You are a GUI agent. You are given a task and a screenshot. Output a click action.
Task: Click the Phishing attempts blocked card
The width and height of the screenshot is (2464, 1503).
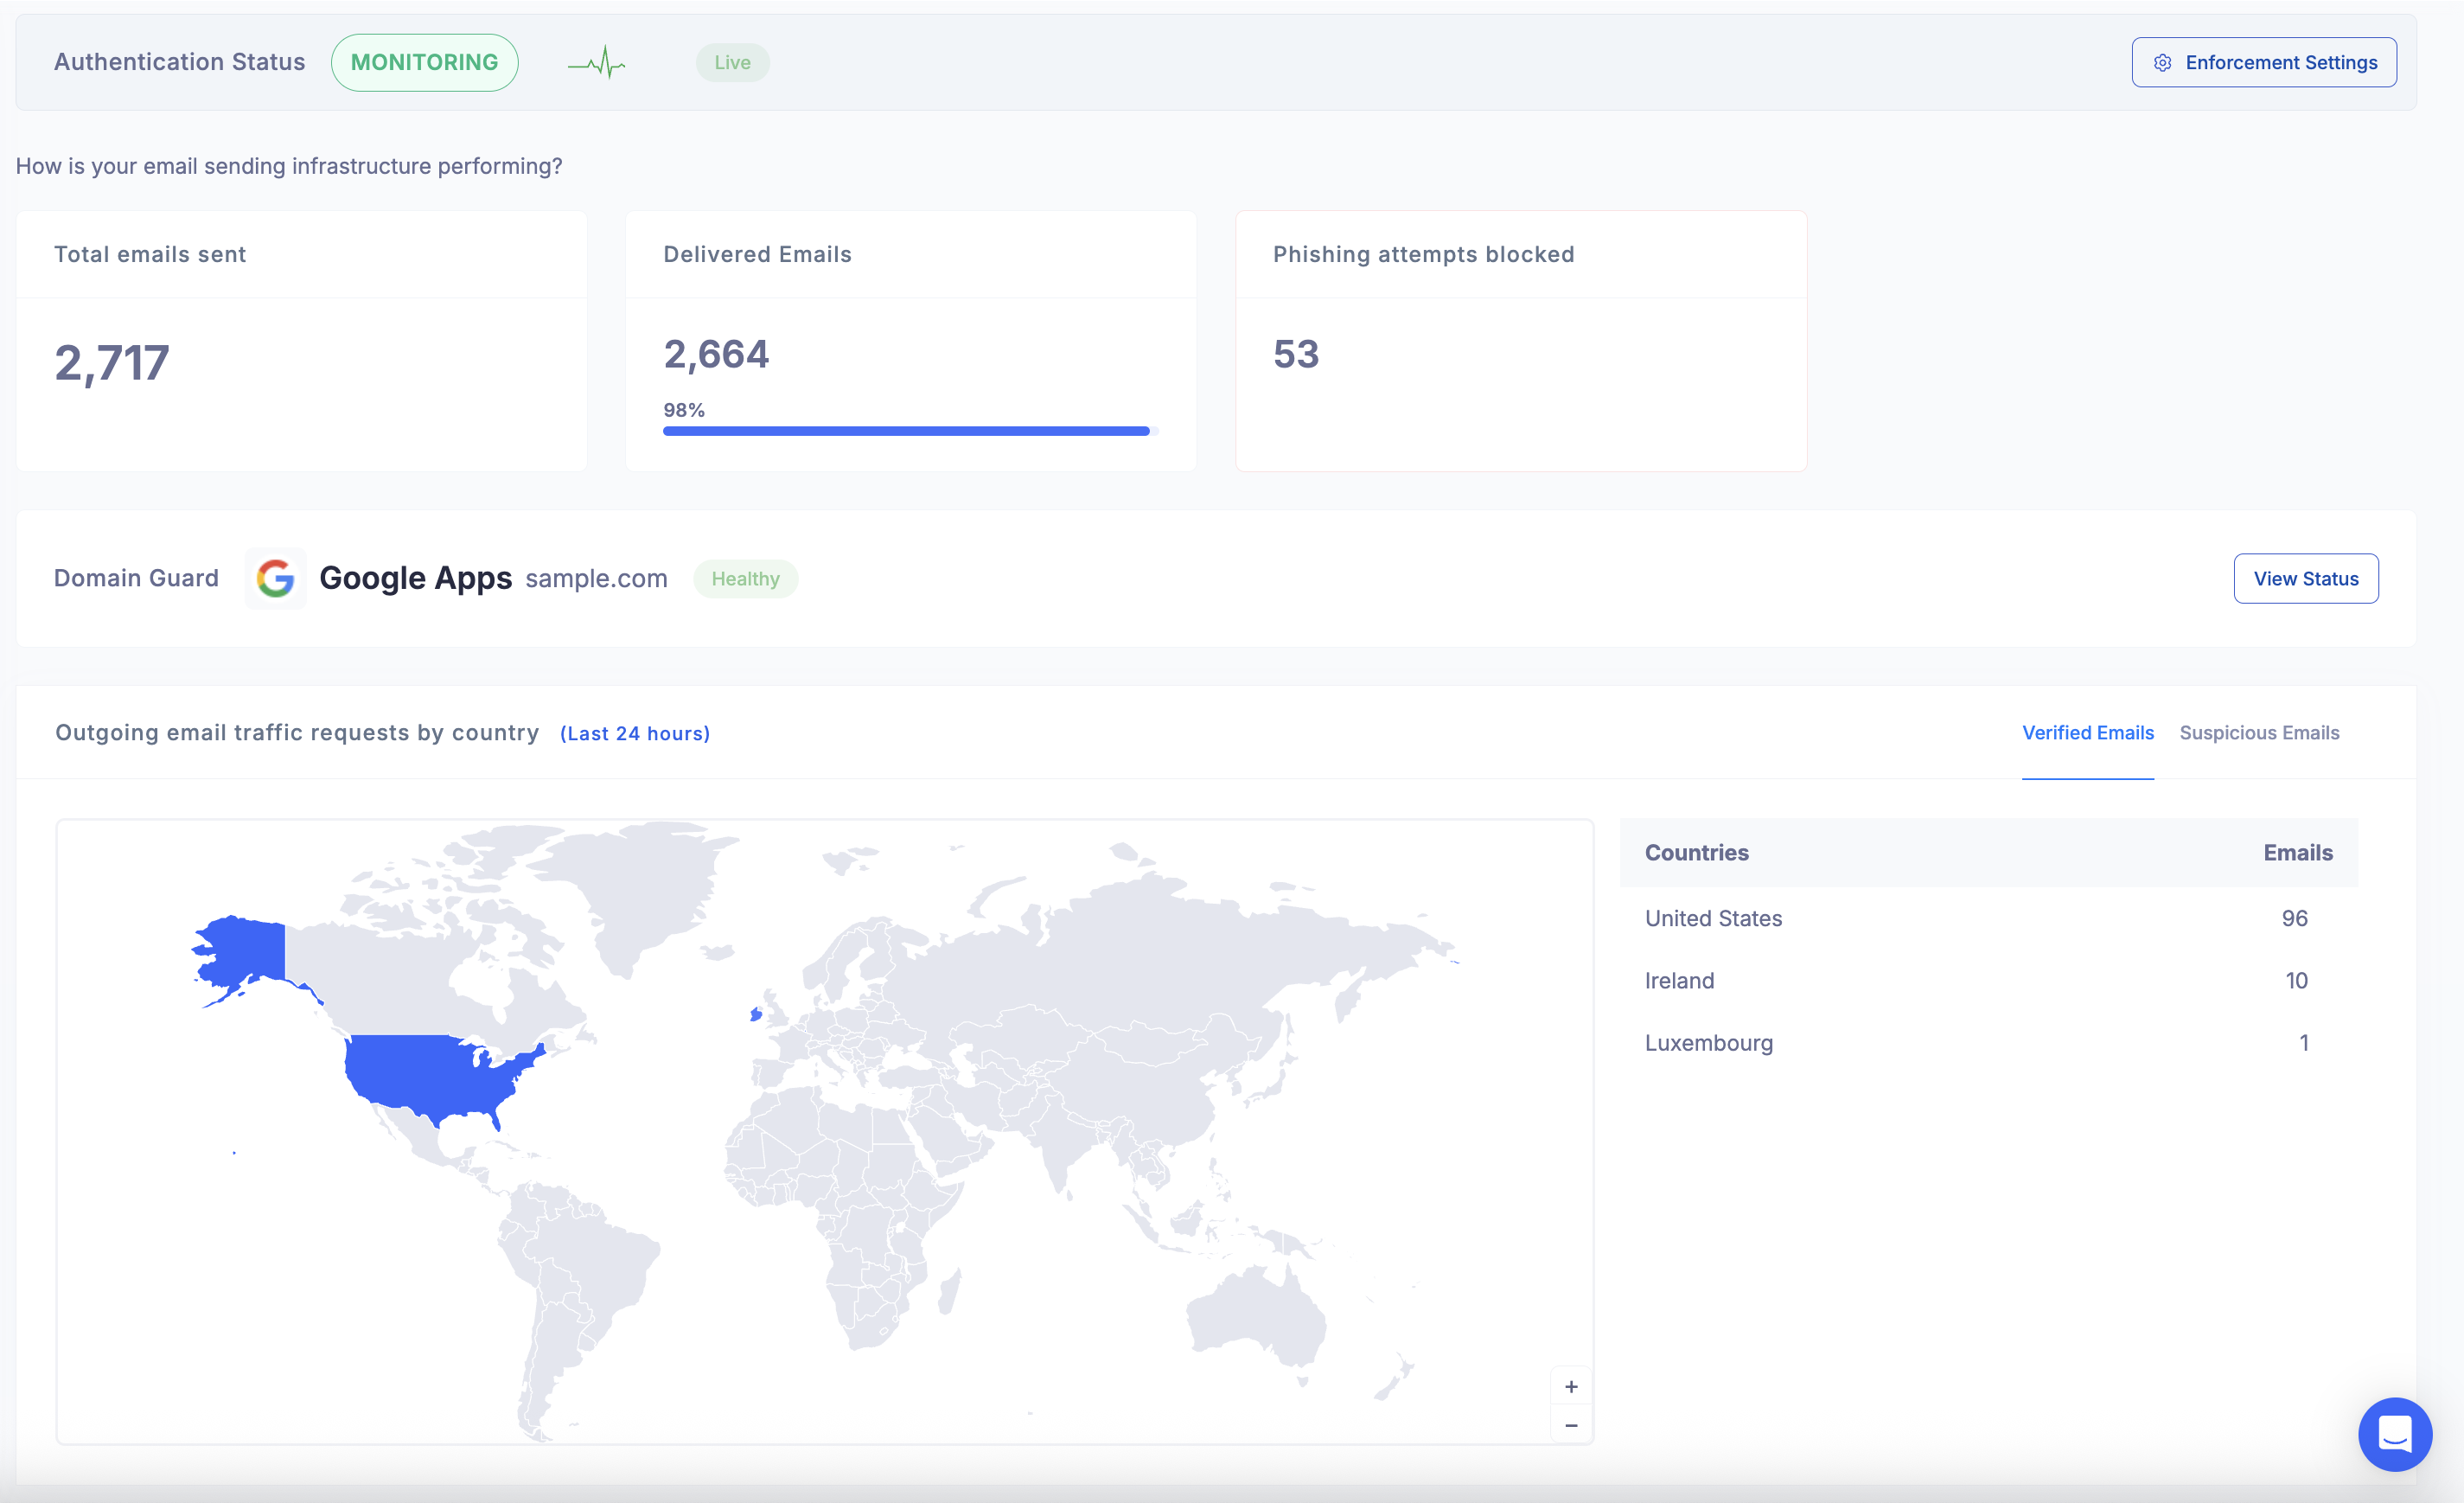pos(1520,341)
